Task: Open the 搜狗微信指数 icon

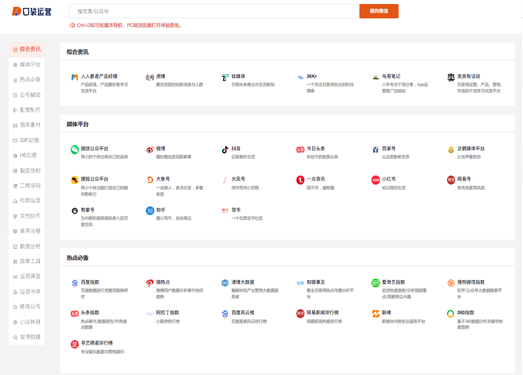Action: click(451, 283)
